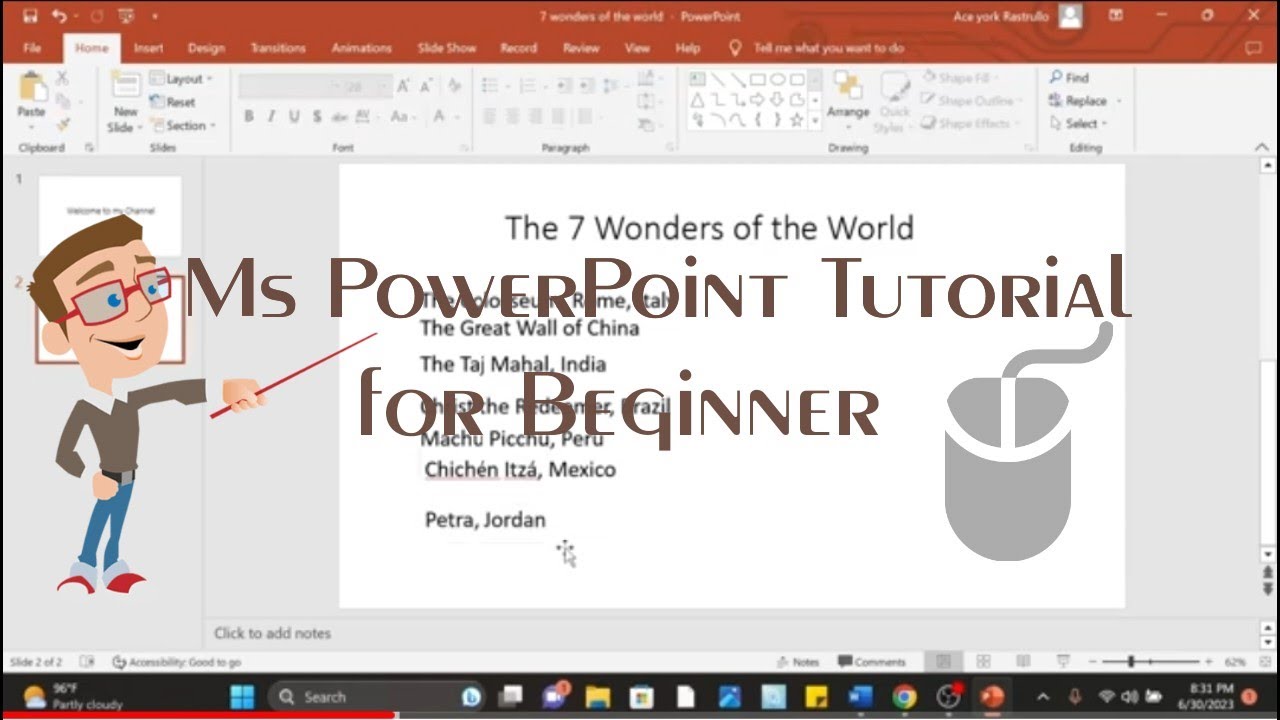Open the font name combo box
This screenshot has height=720, width=1280.
[x=288, y=87]
